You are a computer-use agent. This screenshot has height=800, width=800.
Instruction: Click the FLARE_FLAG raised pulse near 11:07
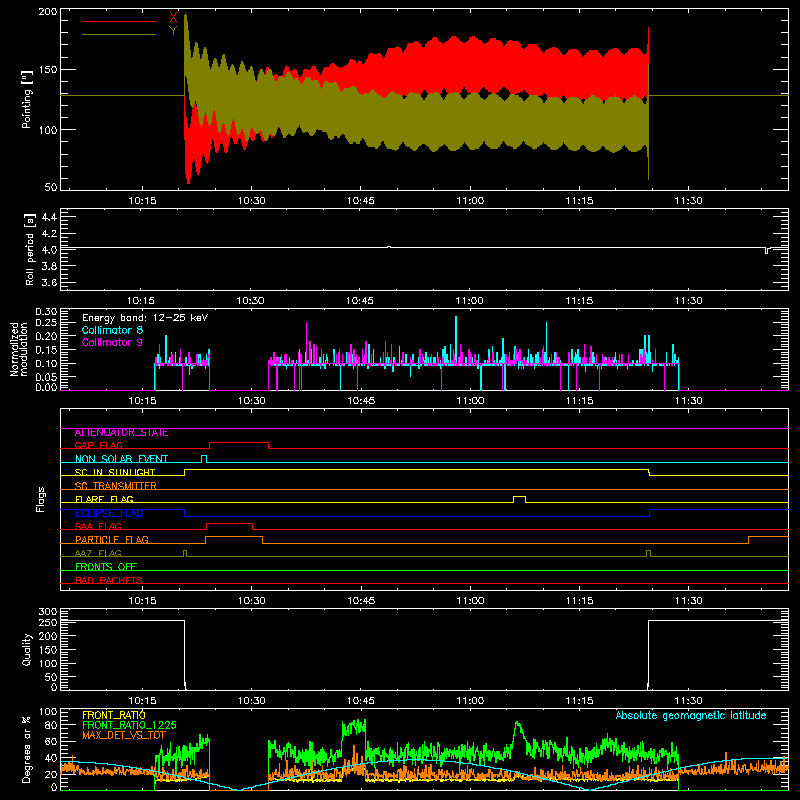(x=519, y=498)
